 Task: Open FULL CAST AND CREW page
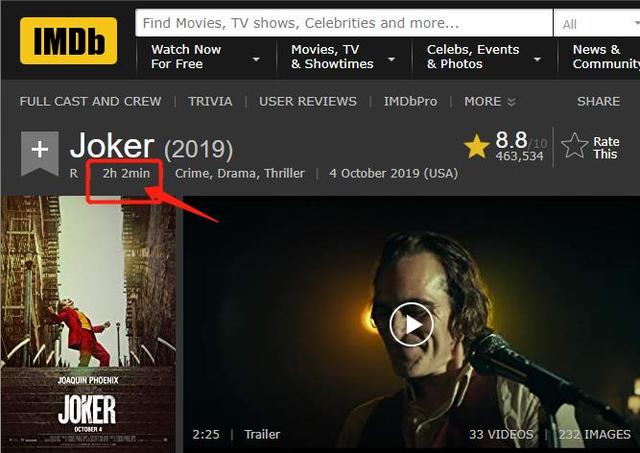coord(91,101)
